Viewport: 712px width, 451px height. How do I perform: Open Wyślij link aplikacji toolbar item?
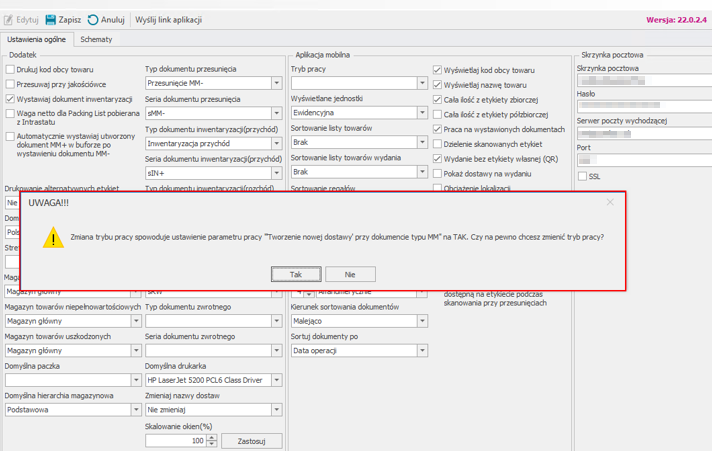click(x=168, y=20)
